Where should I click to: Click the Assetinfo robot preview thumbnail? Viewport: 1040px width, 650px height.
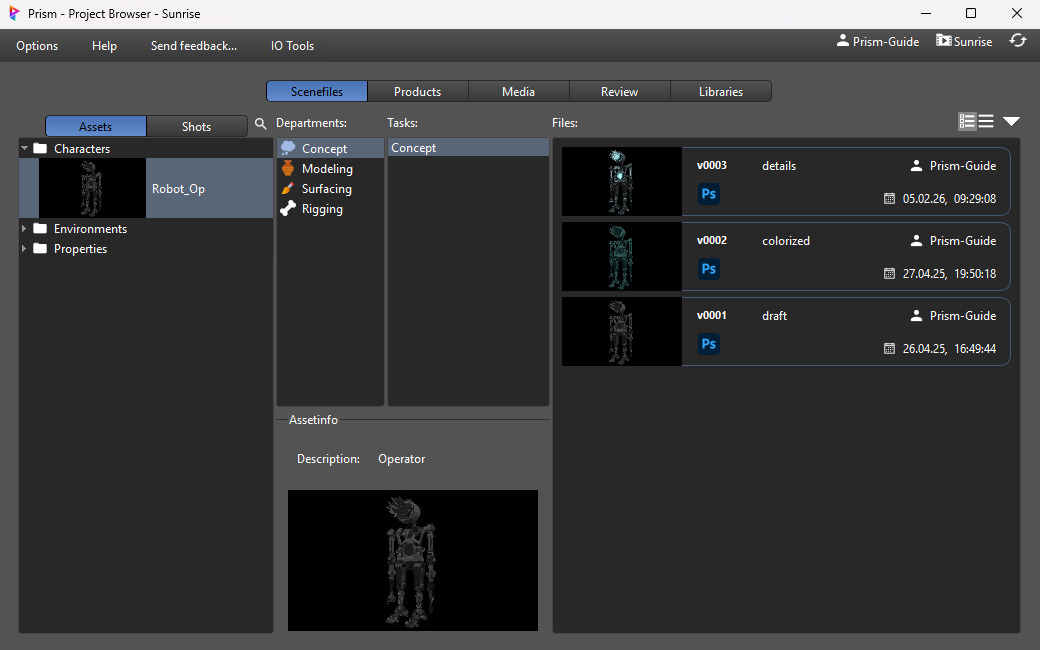[412, 560]
